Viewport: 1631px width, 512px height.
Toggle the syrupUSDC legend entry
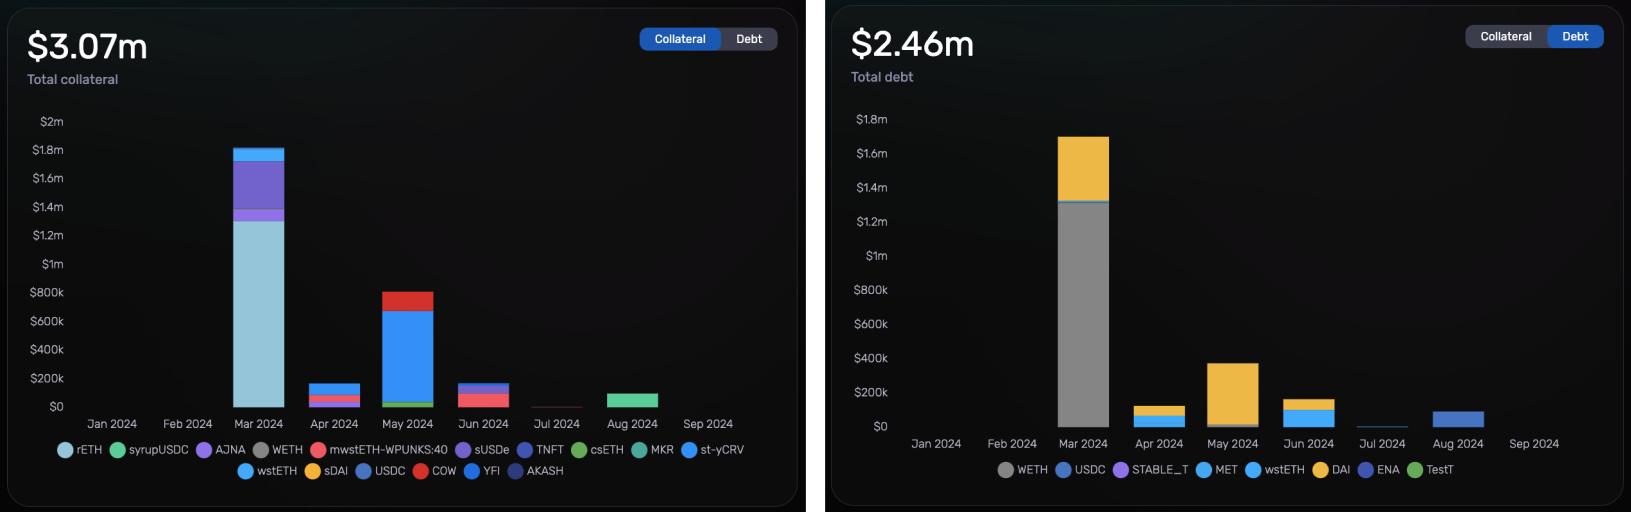149,450
